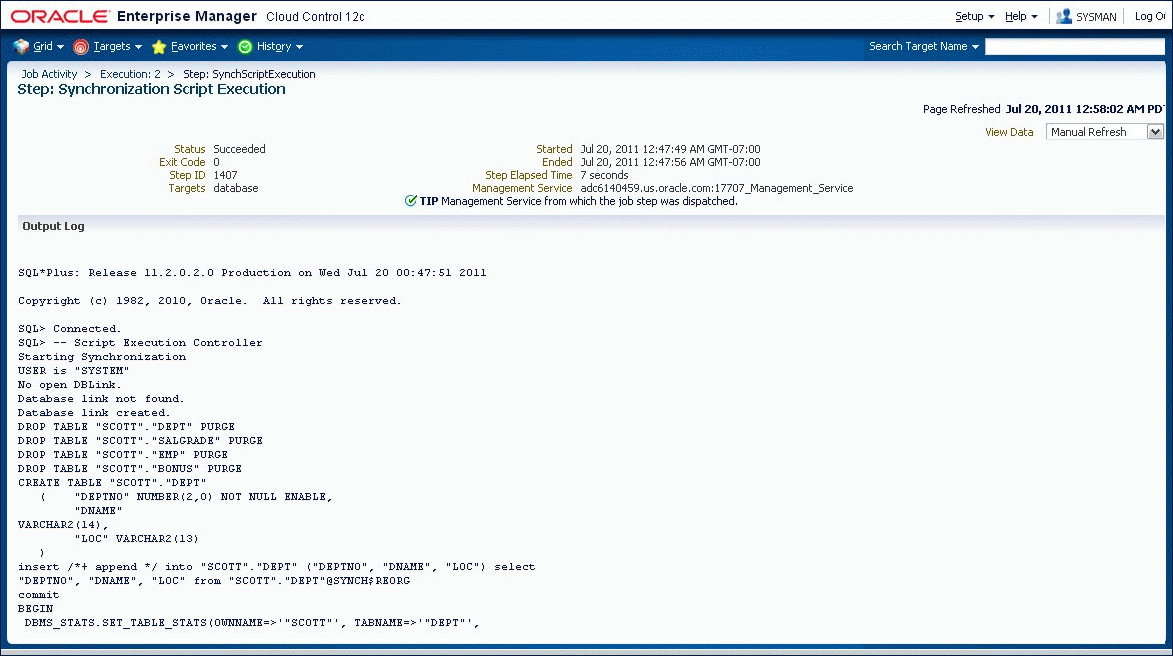This screenshot has width=1173, height=656.
Task: Click the Ended timestamp 12:47:56 AM
Action: pos(670,162)
